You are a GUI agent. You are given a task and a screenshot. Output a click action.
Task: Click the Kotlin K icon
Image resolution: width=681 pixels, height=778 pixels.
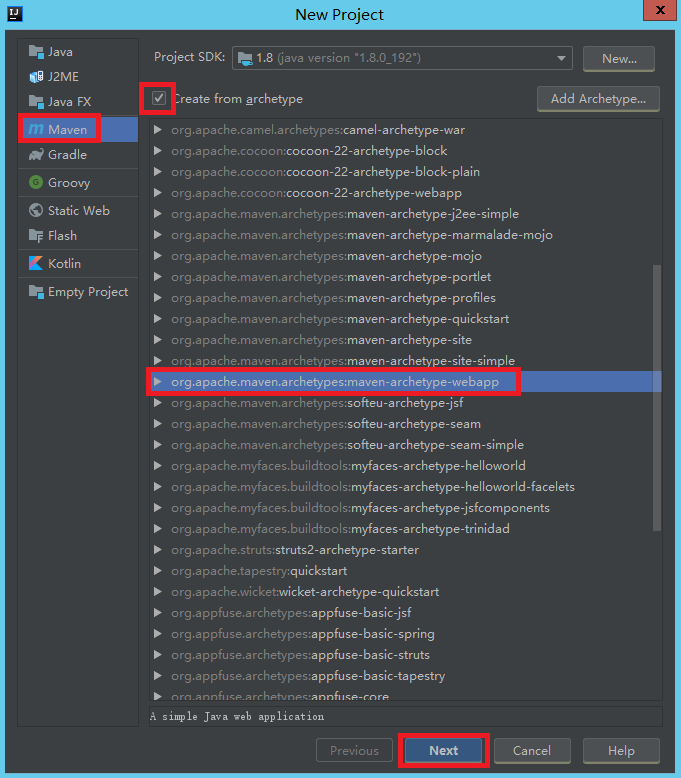(x=36, y=263)
